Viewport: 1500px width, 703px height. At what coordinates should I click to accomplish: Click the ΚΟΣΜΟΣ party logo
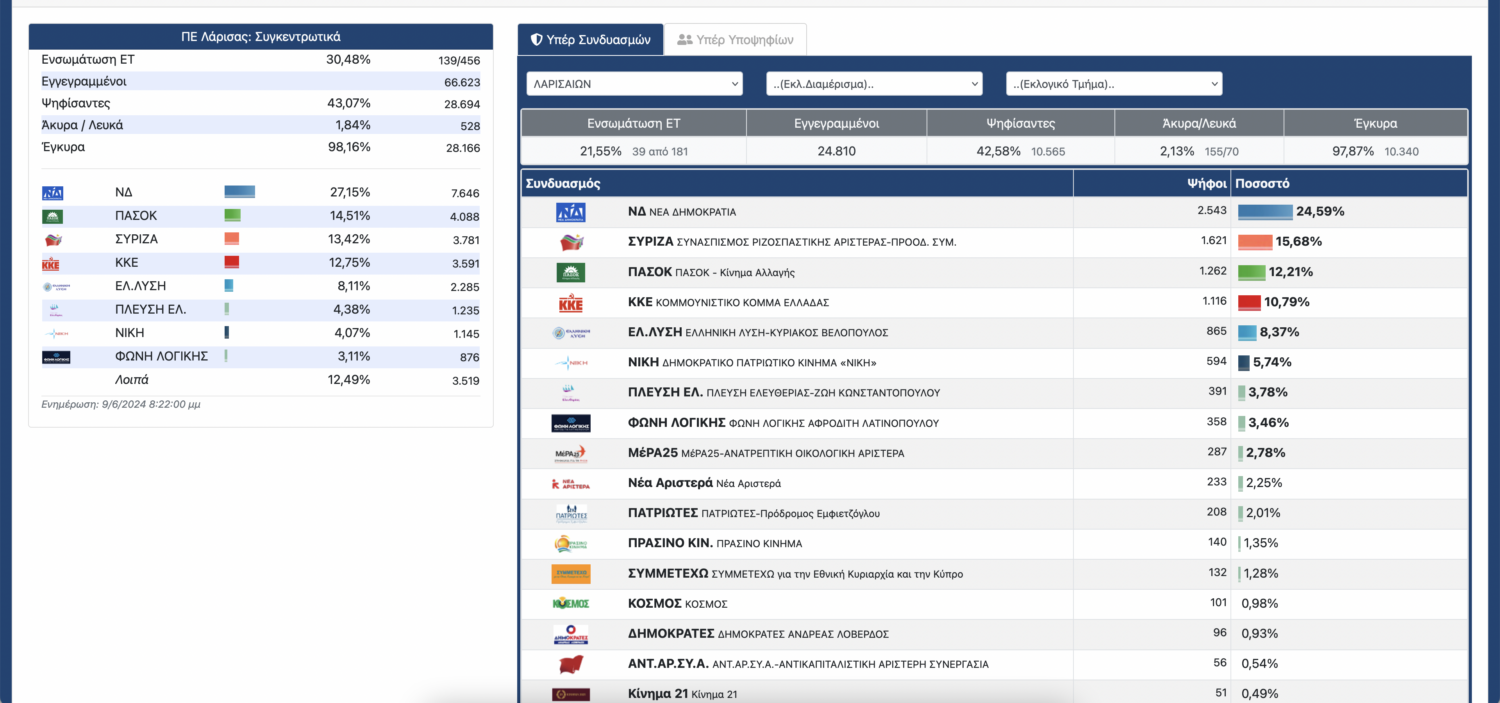point(570,604)
